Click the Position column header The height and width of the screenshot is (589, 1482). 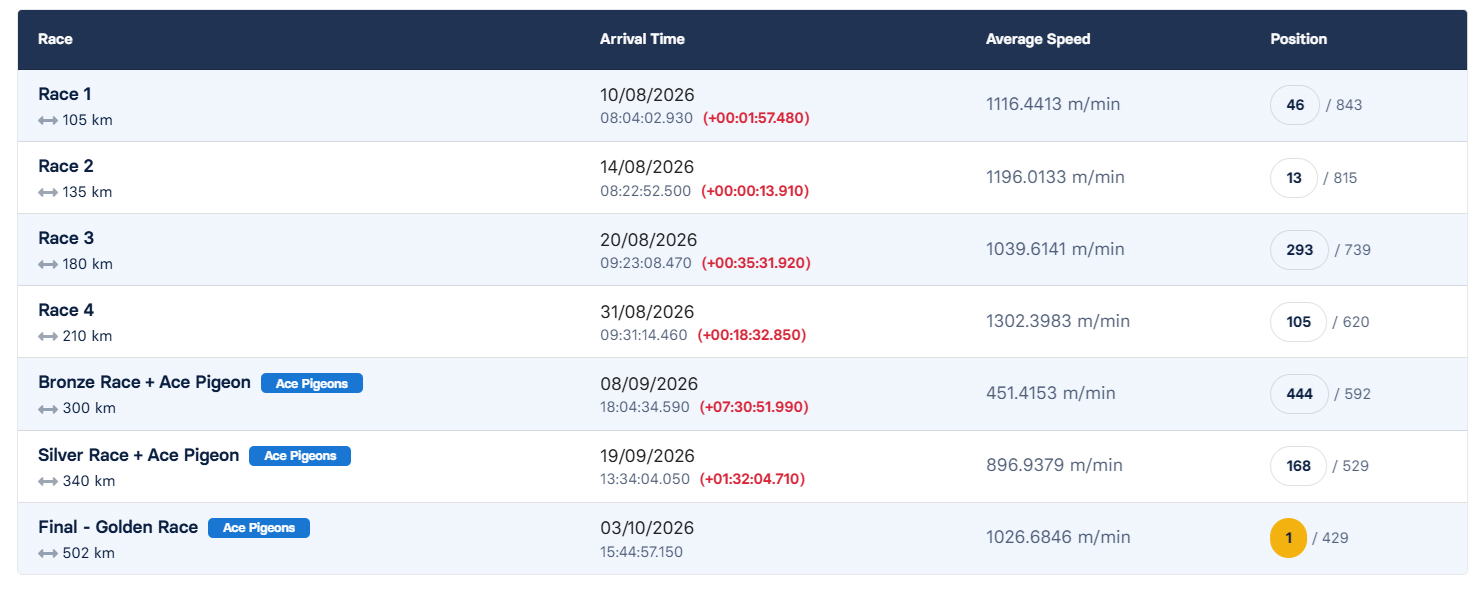(1299, 39)
